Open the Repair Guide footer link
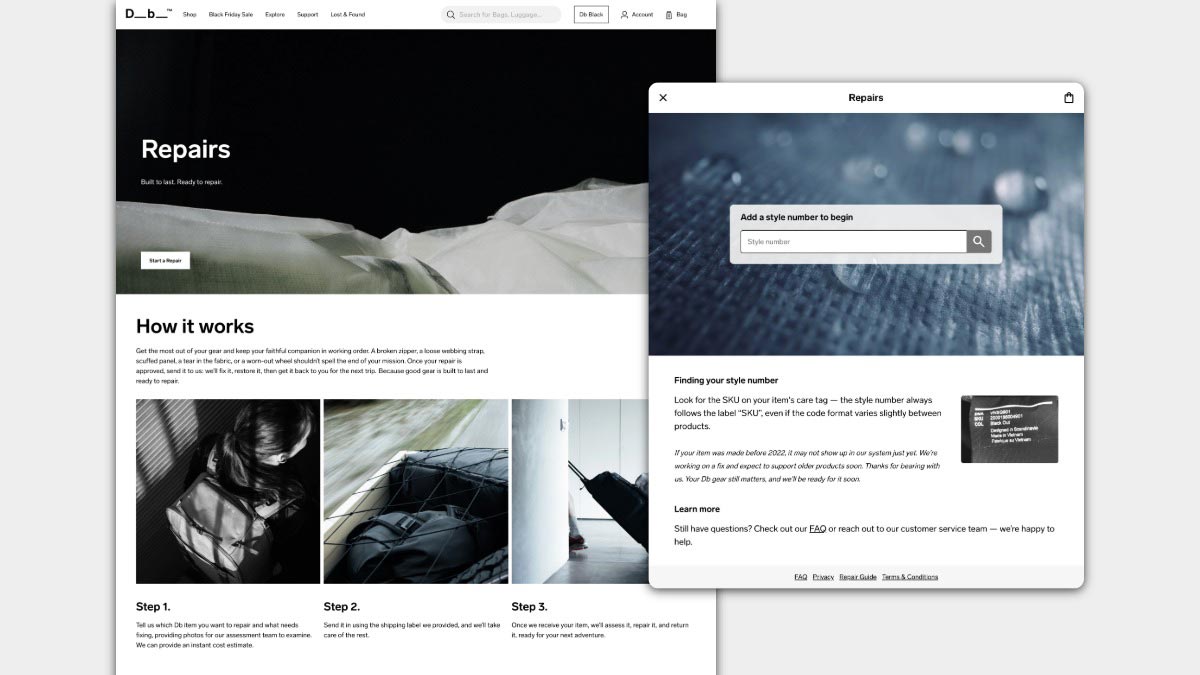Screen dimensions: 1200x675 tap(858, 577)
